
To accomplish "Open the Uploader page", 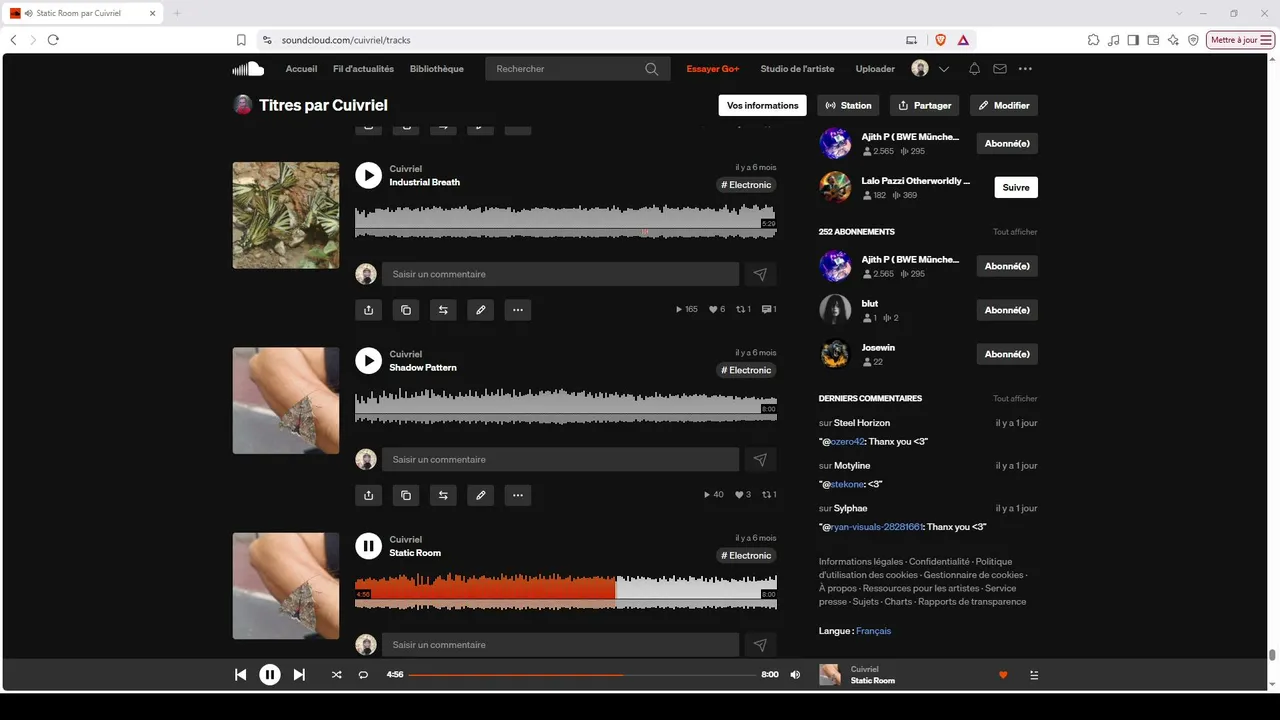I will (875, 69).
